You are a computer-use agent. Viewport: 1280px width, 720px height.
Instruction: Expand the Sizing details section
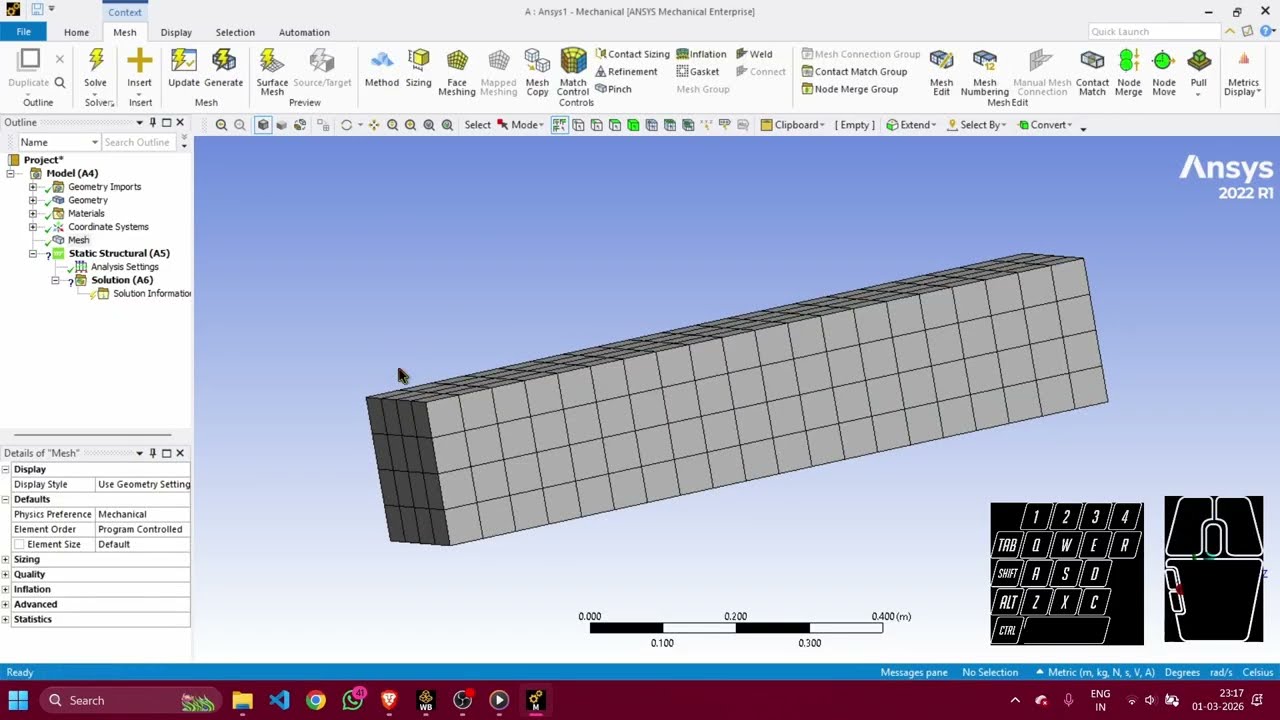6,559
